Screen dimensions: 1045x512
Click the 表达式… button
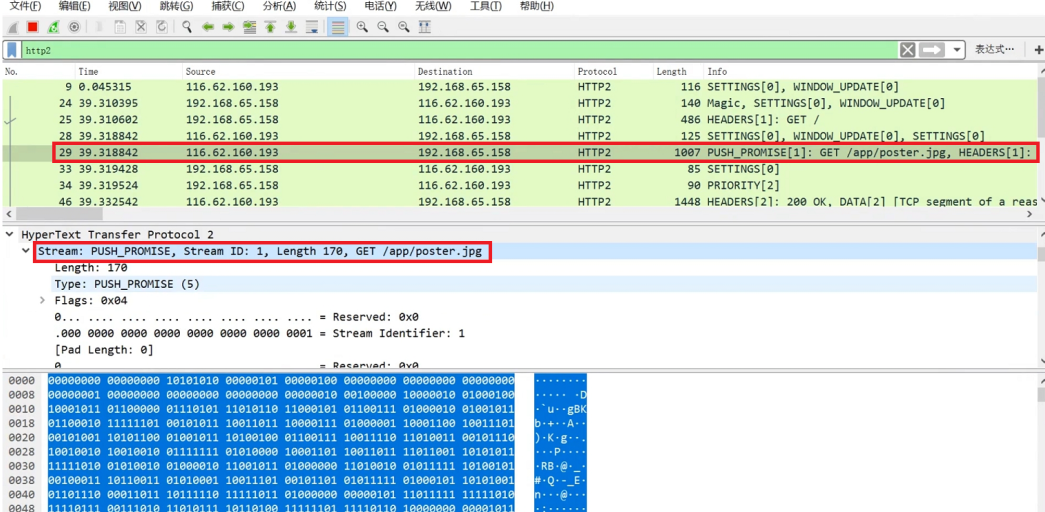coord(994,50)
